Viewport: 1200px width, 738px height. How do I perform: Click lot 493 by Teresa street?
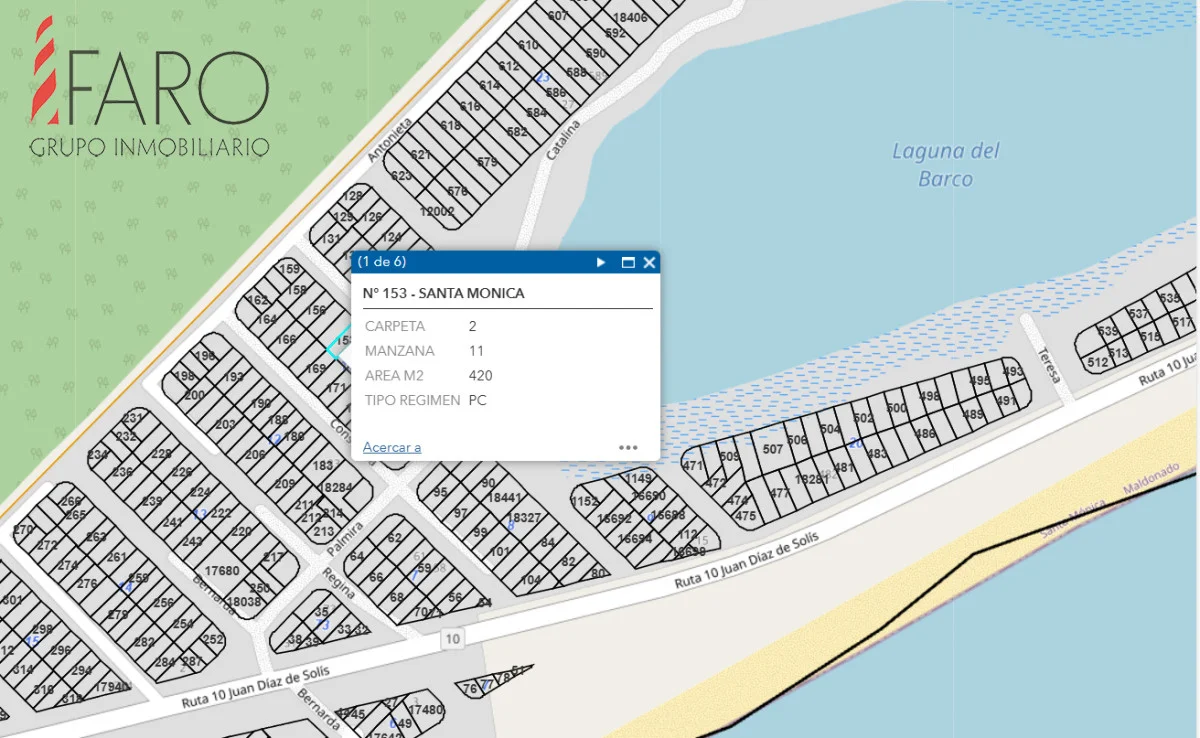(x=1012, y=372)
